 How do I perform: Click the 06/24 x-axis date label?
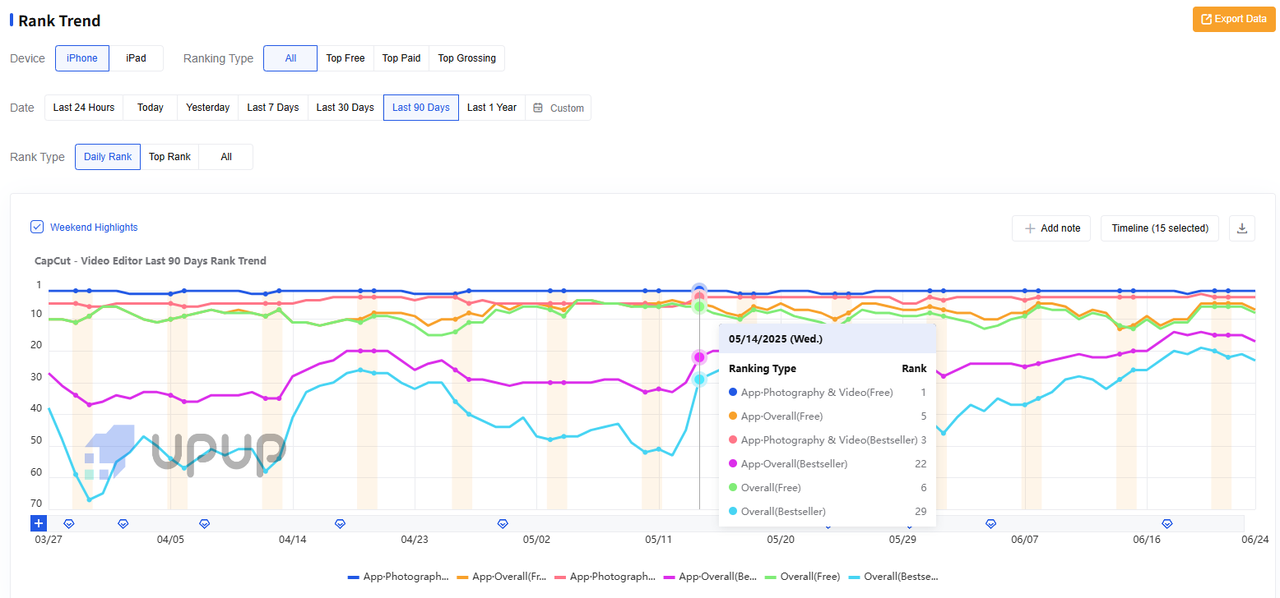tap(1255, 539)
